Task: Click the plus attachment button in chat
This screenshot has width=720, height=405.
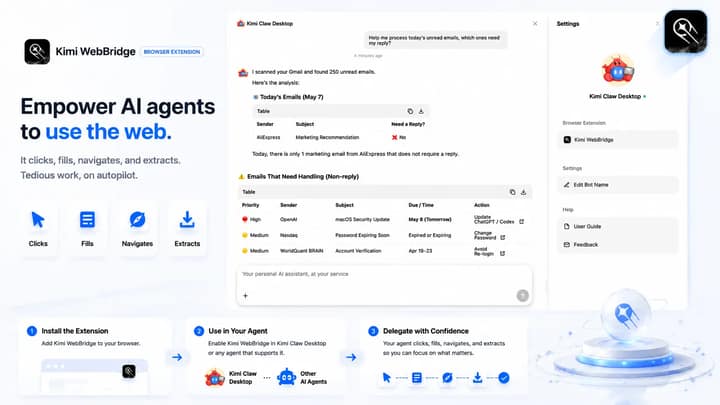Action: 245,296
